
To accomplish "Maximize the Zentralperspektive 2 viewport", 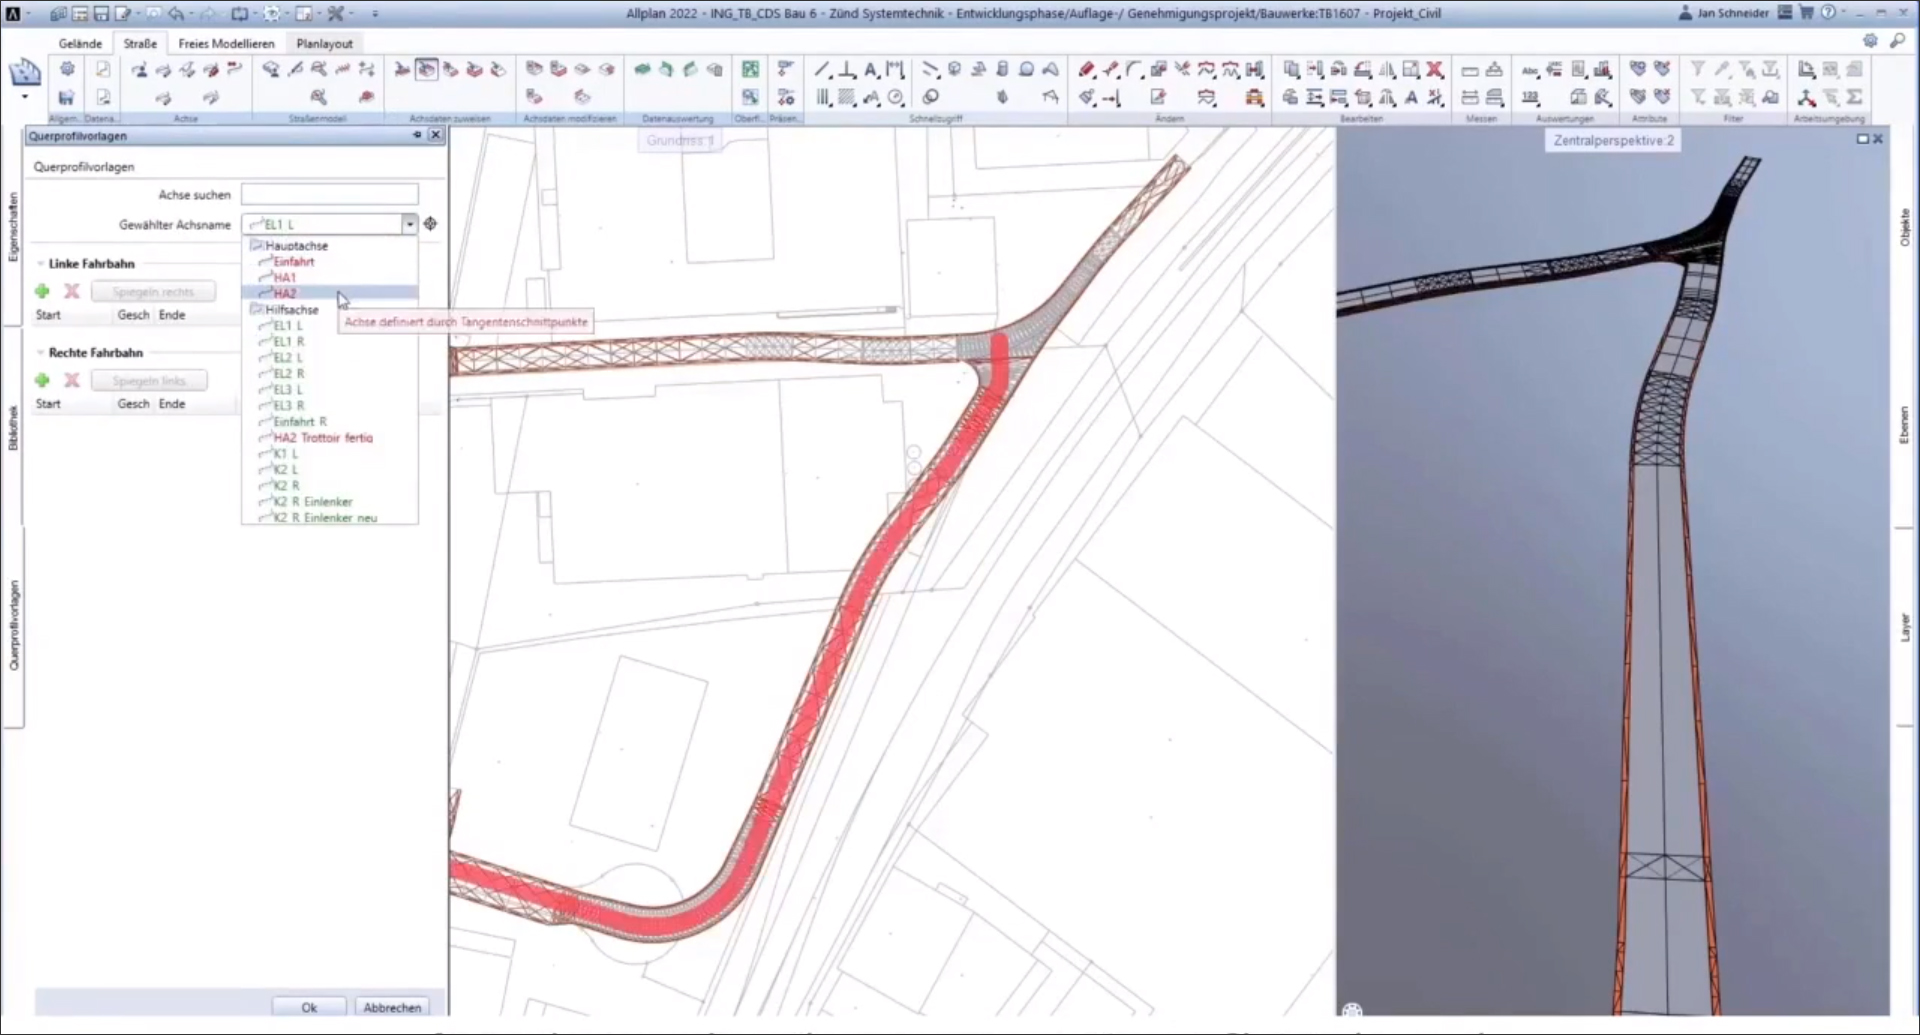I will tap(1862, 139).
